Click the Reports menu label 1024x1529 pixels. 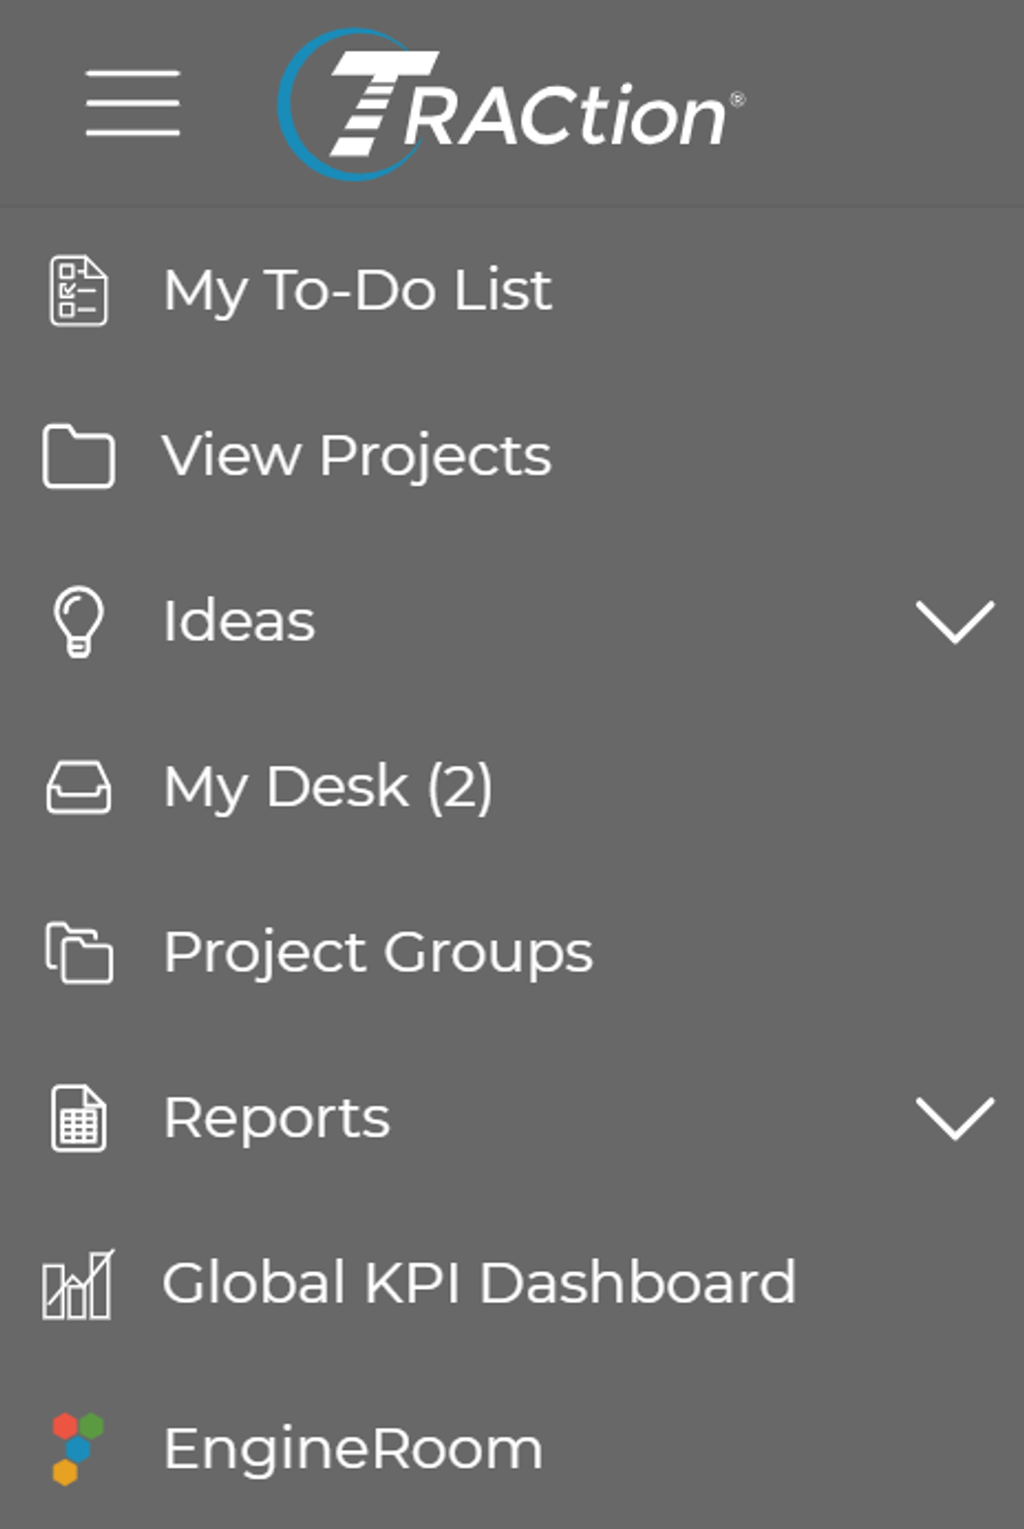277,1118
